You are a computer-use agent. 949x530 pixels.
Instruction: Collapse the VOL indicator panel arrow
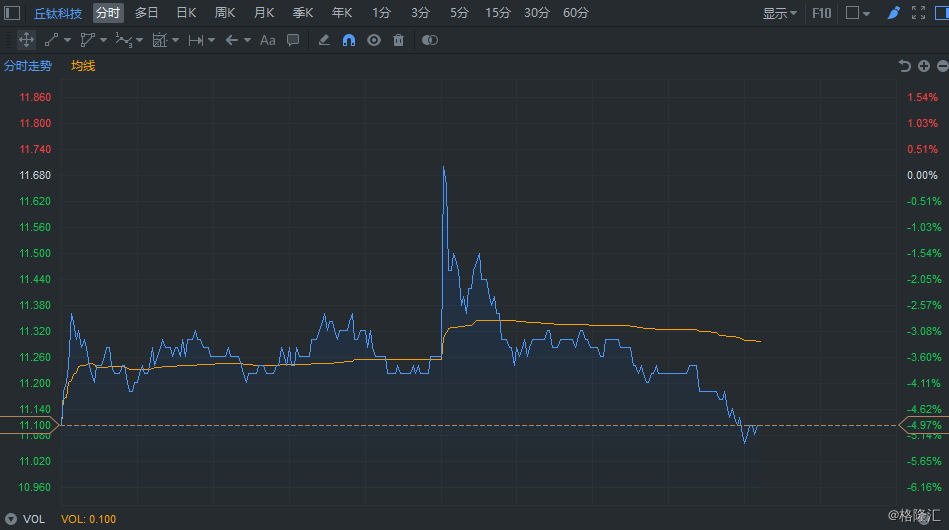pyautogui.click(x=11, y=519)
